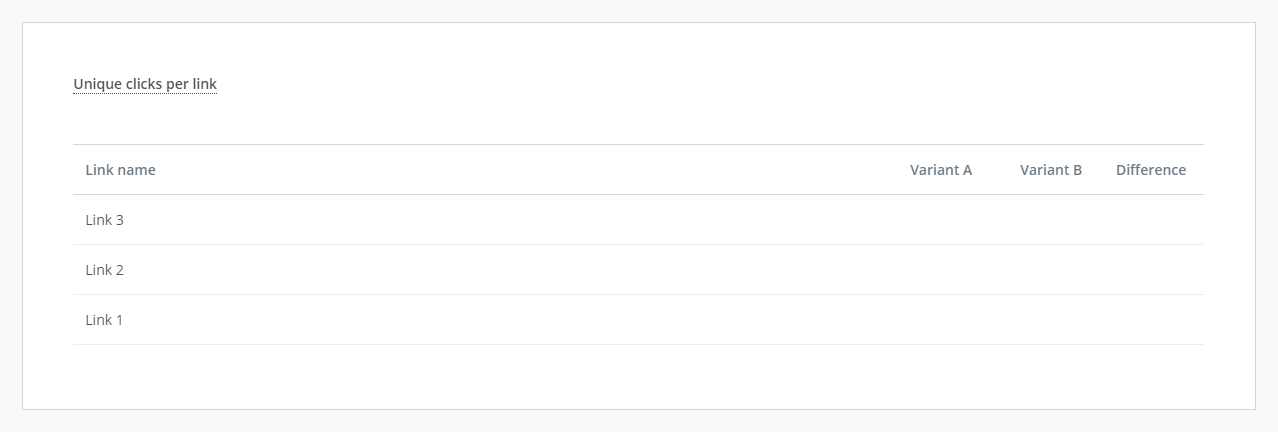The height and width of the screenshot is (432, 1278).
Task: Click the empty white area below Link 1 row
Action: [x=638, y=376]
